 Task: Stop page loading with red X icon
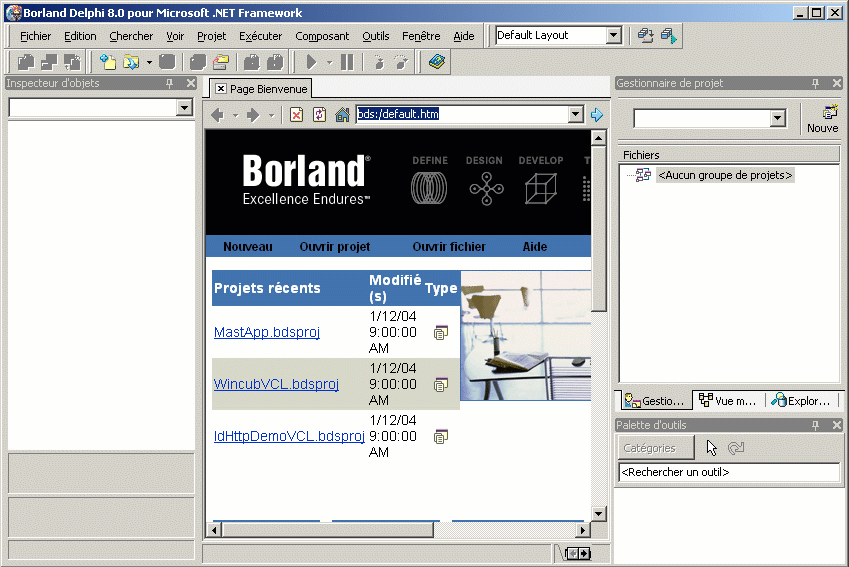(296, 115)
